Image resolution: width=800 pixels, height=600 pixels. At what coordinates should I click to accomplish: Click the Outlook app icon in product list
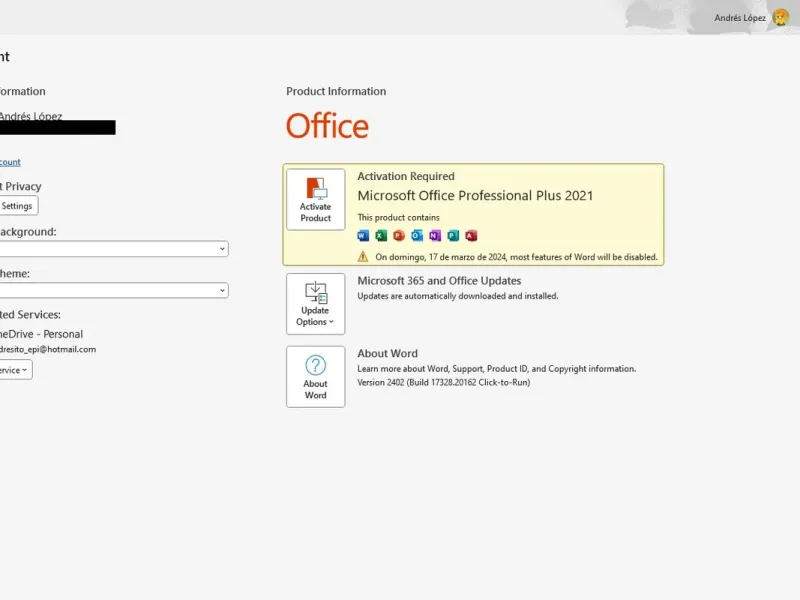(417, 235)
